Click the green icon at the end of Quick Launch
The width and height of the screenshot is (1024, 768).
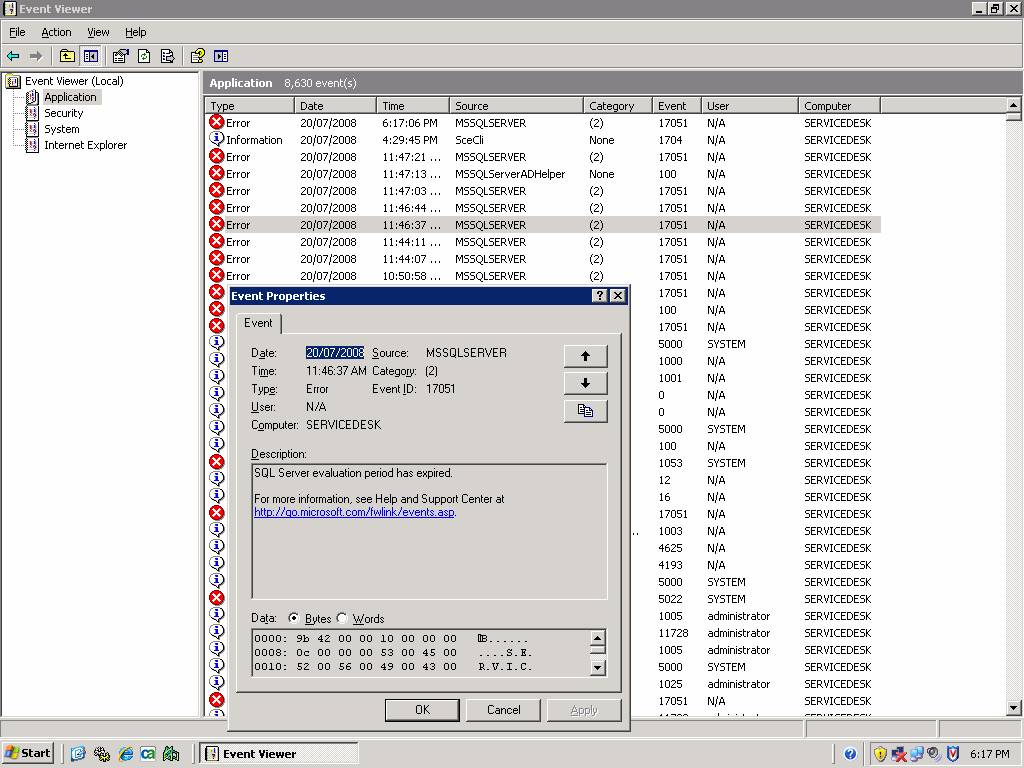tap(171, 754)
